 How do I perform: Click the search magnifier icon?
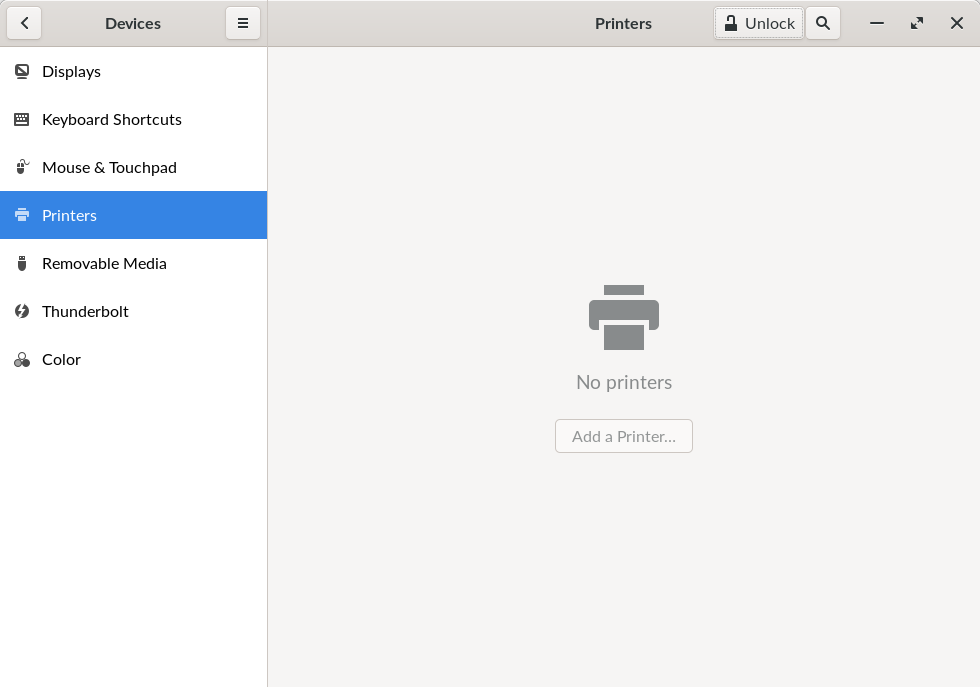[822, 23]
